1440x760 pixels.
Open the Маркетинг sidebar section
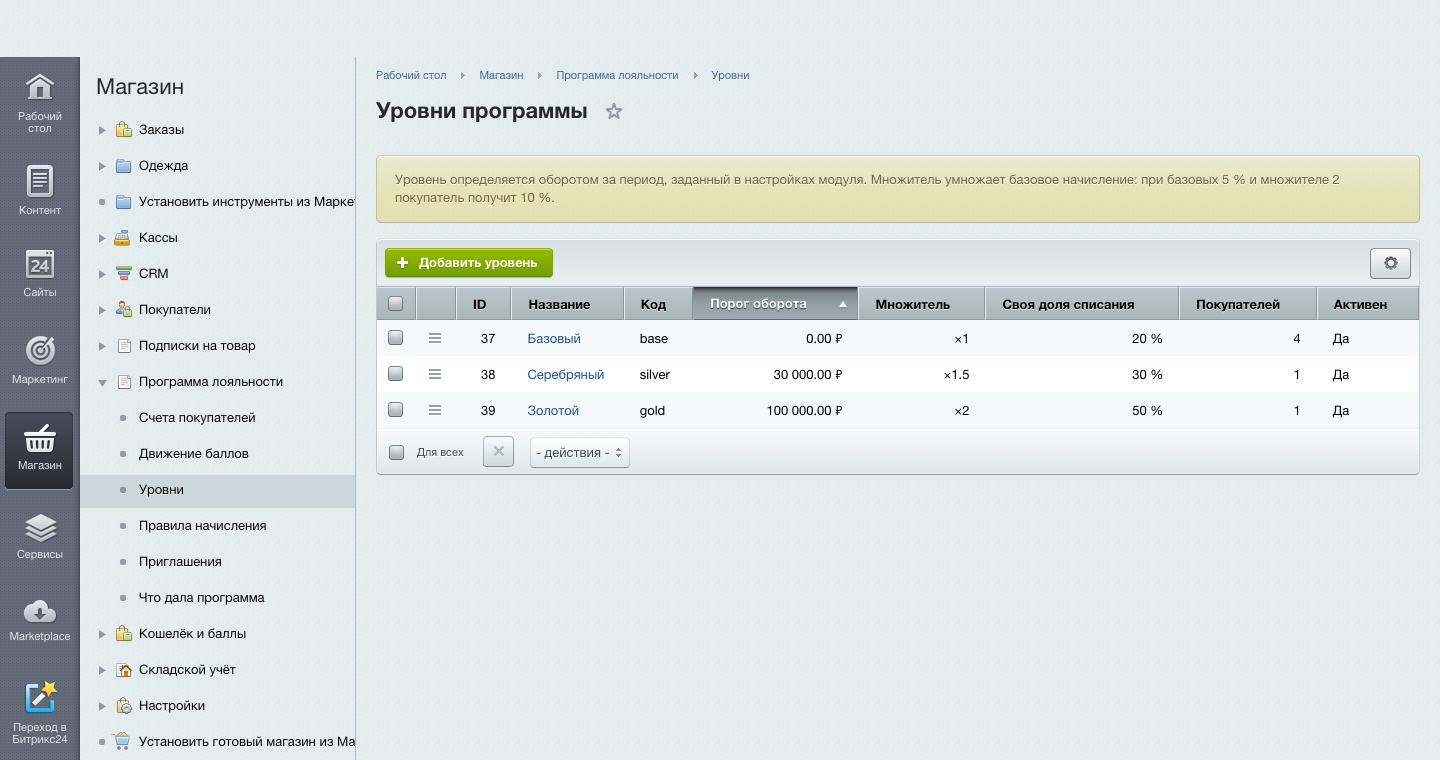click(x=39, y=360)
